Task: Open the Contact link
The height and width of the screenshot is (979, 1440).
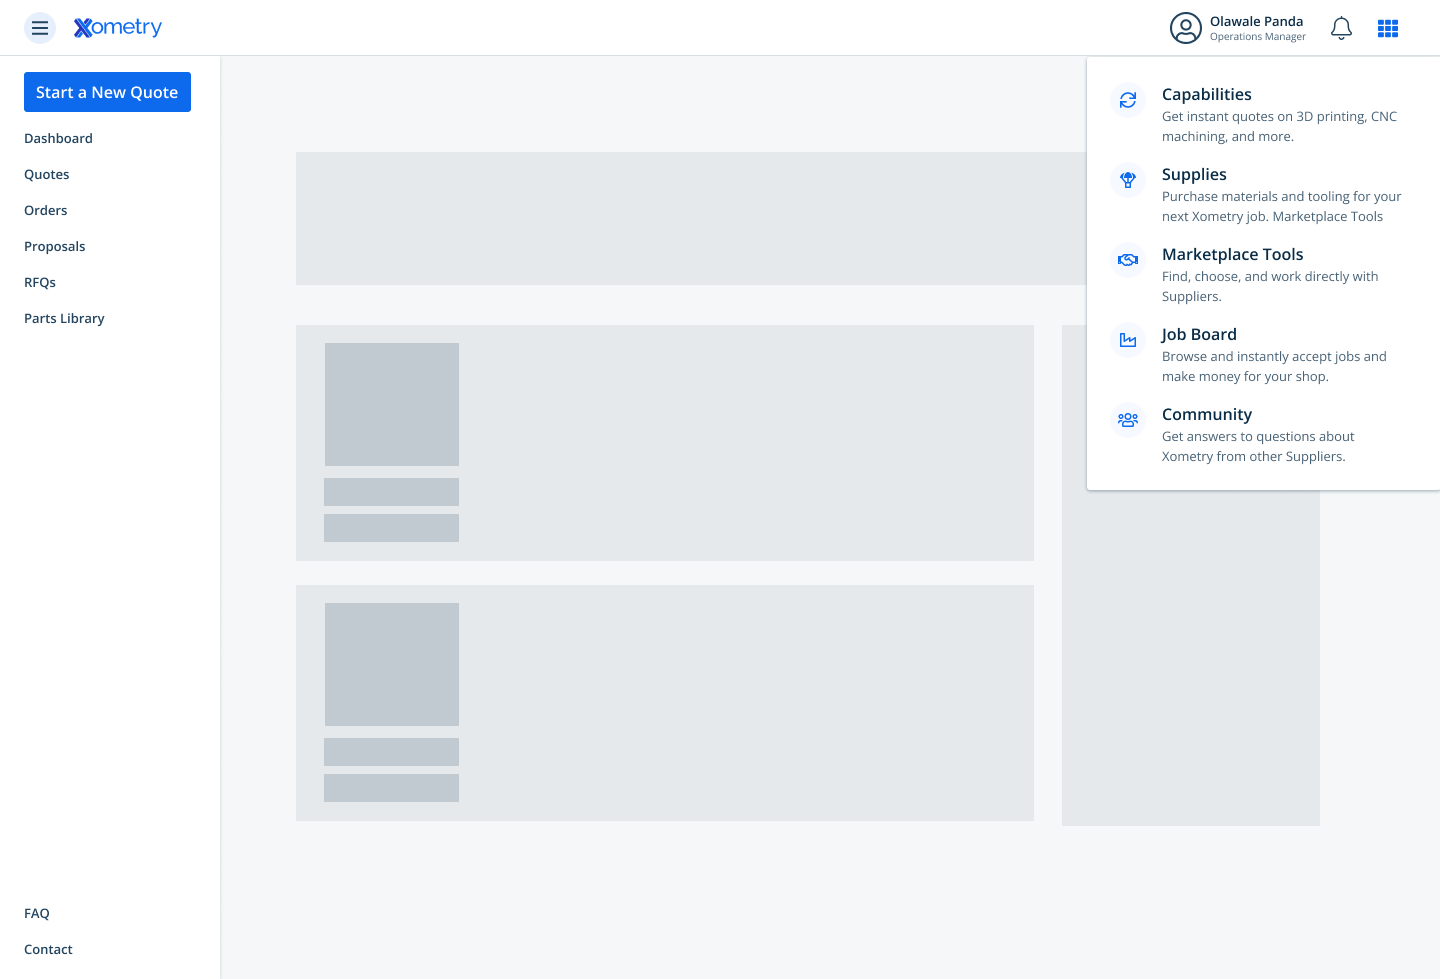Action: coord(48,949)
